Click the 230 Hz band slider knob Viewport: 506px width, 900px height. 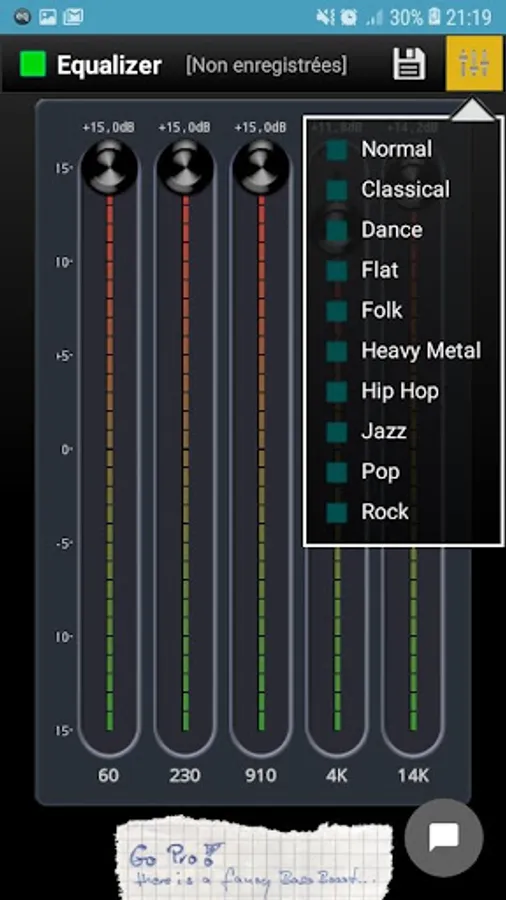click(185, 166)
